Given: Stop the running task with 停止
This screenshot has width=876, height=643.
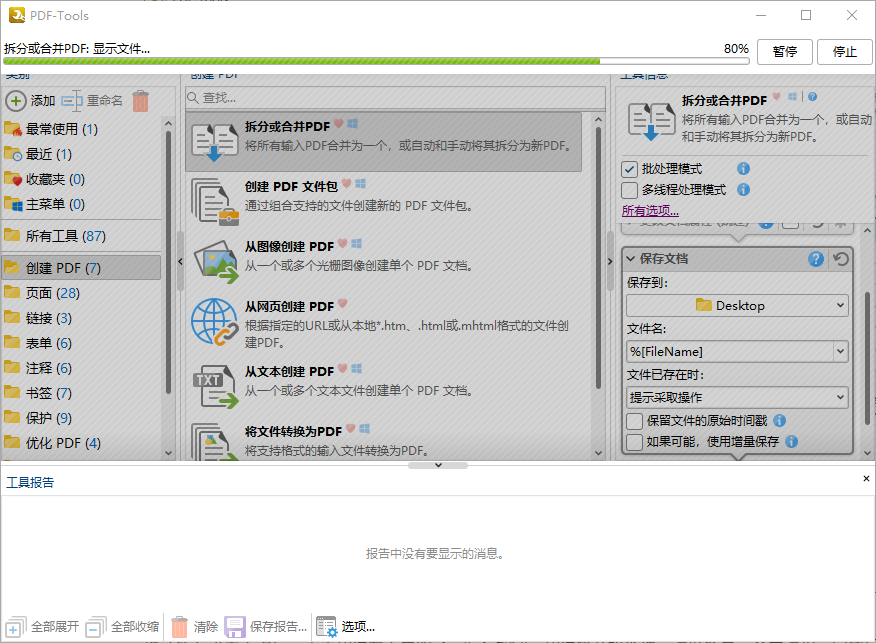Looking at the screenshot, I should point(844,52).
